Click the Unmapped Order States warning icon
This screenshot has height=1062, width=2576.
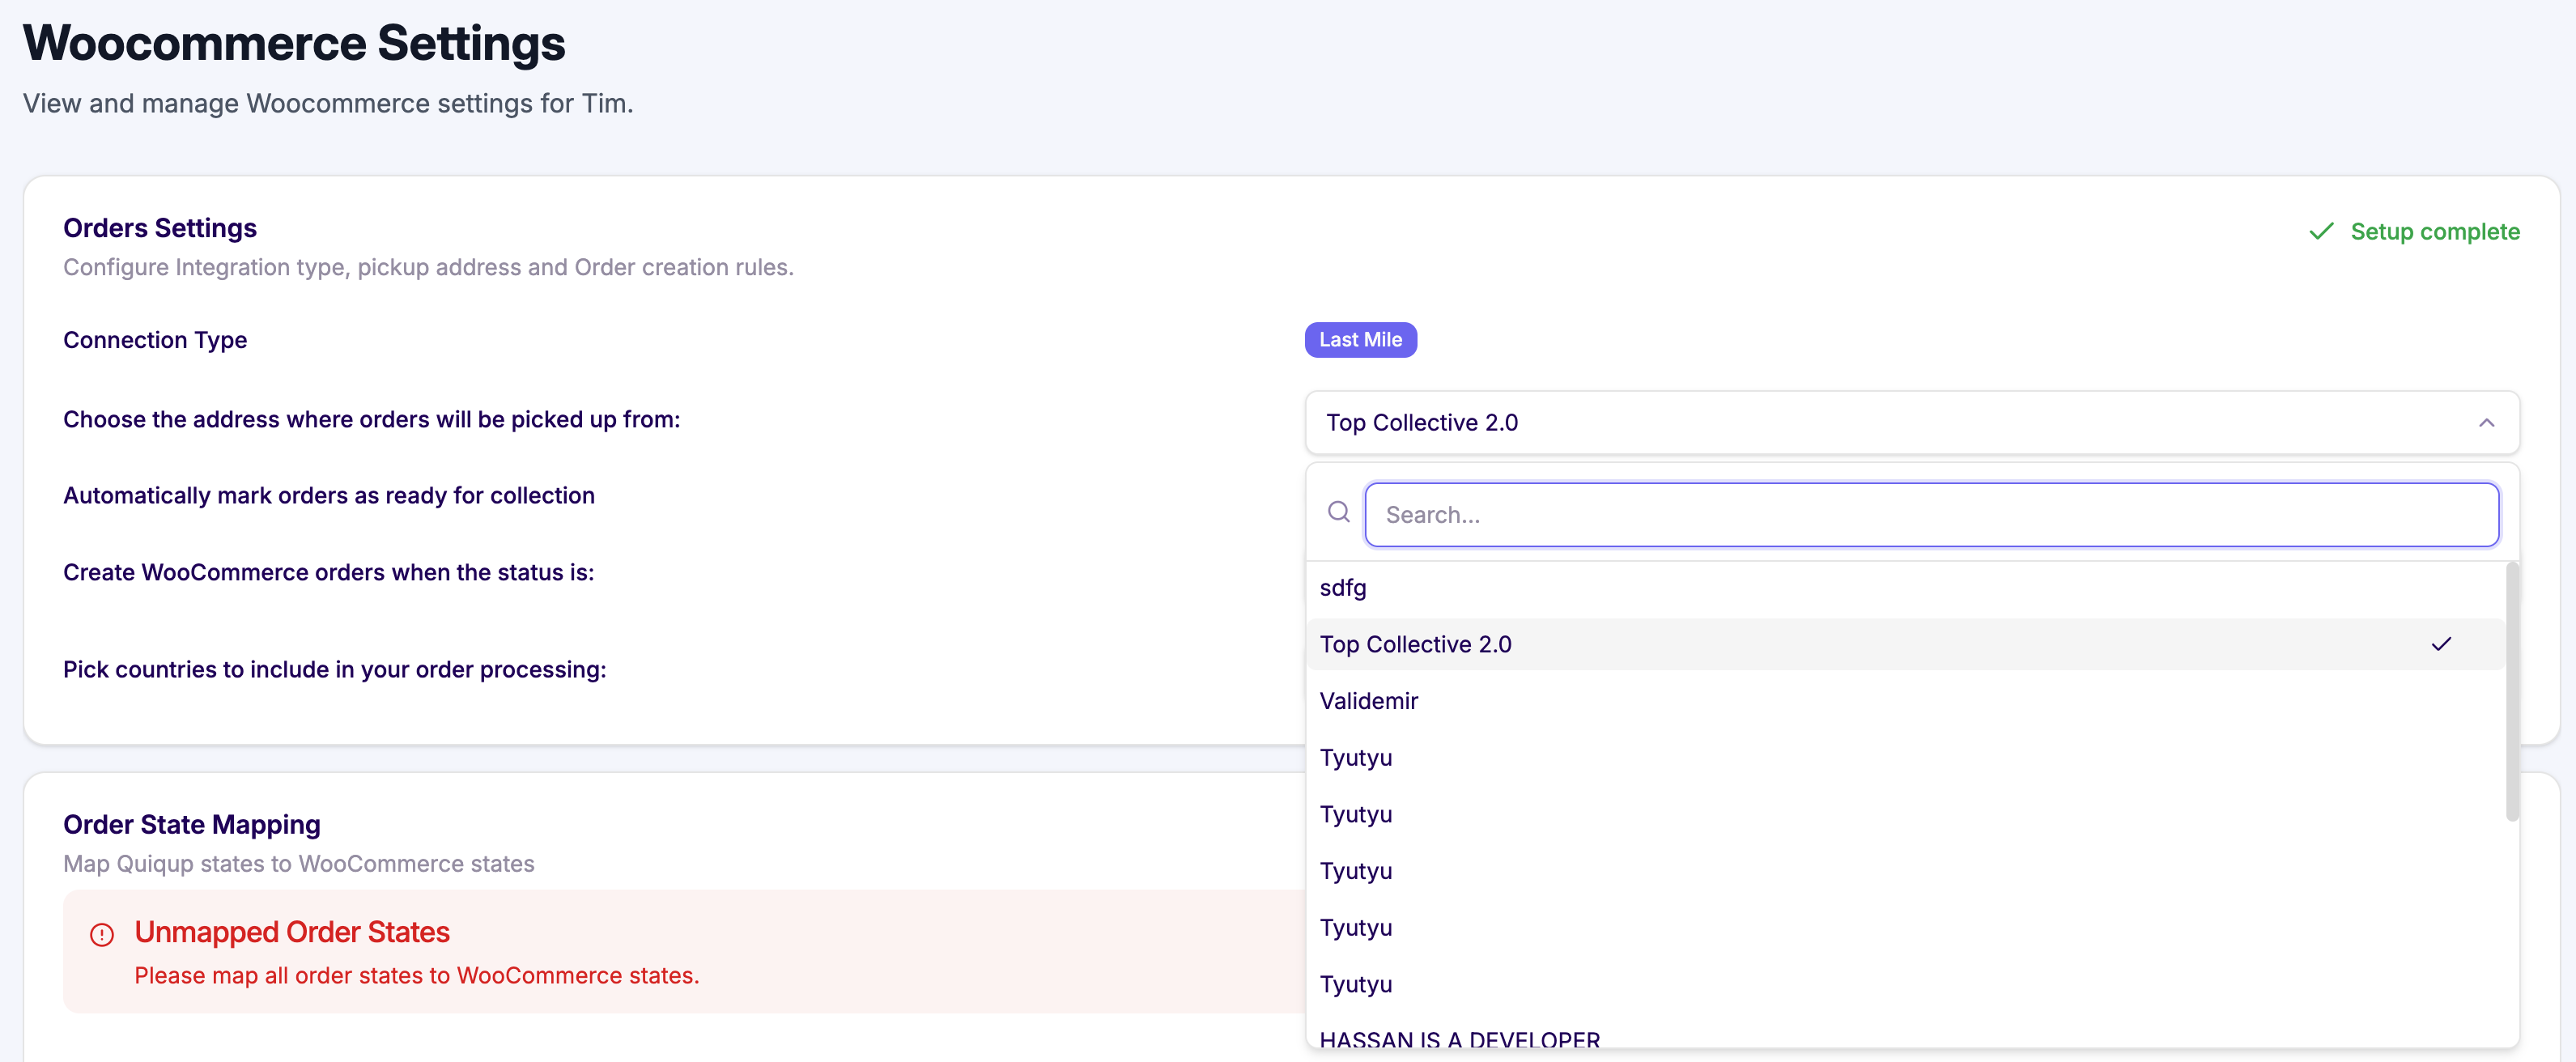pos(102,934)
